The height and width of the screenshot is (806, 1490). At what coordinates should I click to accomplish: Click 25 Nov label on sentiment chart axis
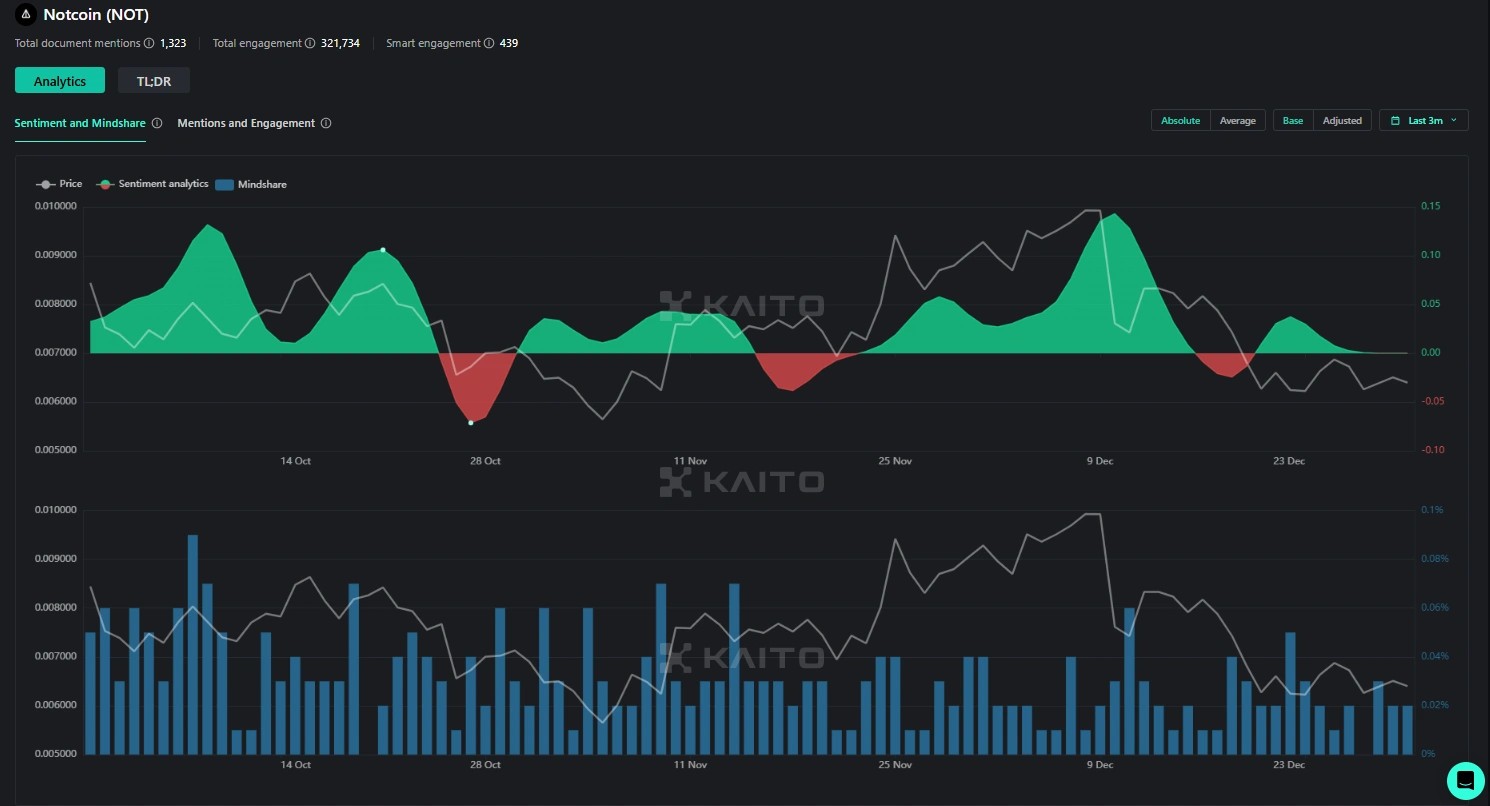coord(895,461)
